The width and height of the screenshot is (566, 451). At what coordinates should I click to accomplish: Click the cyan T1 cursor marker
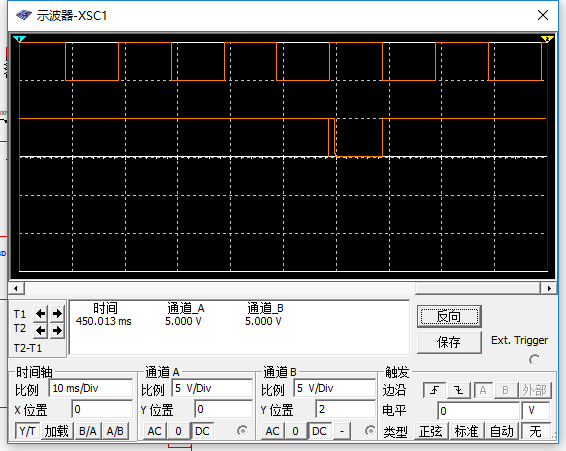pyautogui.click(x=19, y=39)
